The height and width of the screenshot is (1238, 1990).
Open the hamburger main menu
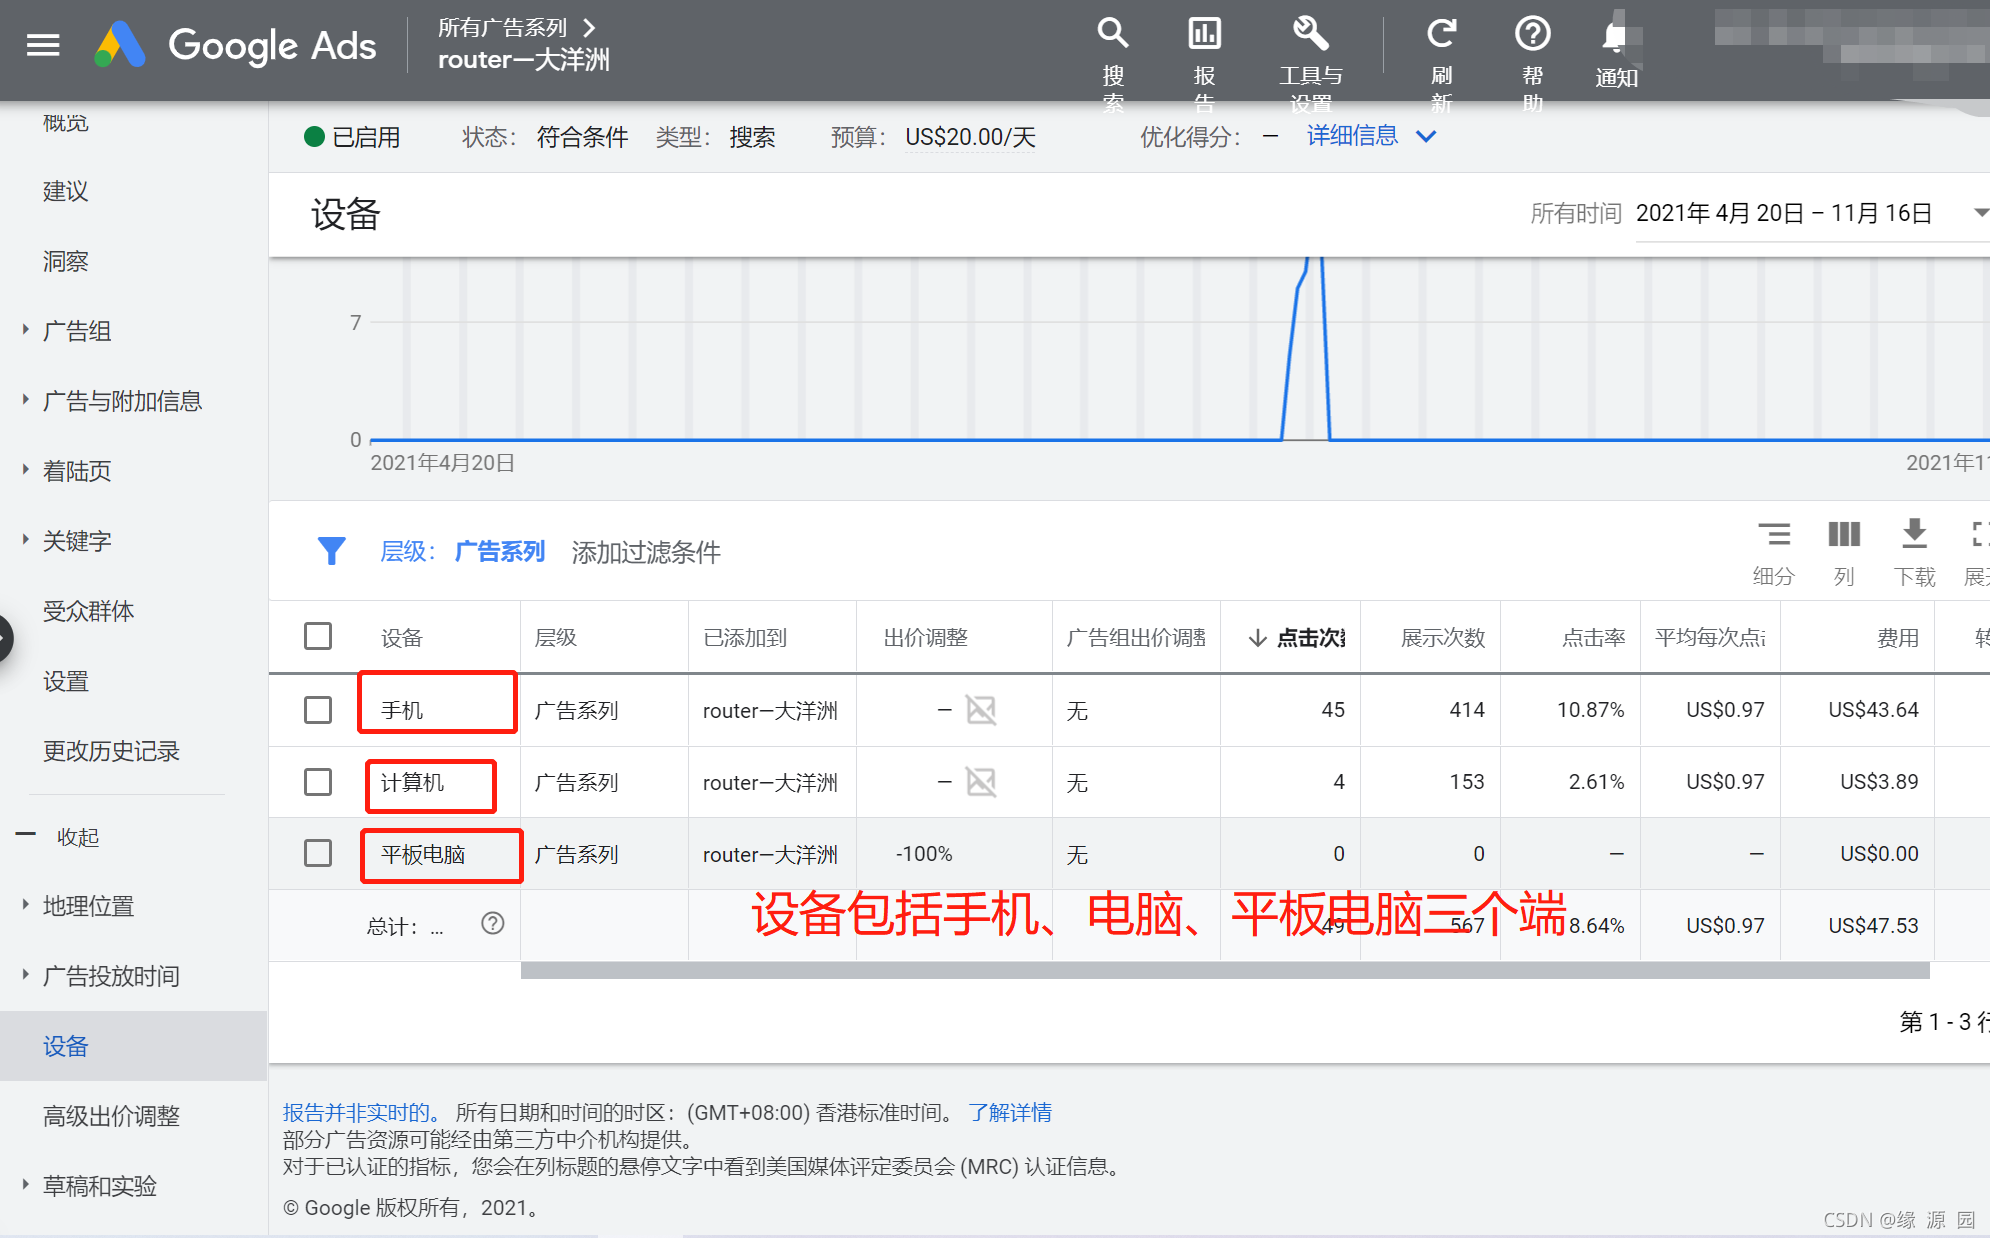[x=43, y=45]
